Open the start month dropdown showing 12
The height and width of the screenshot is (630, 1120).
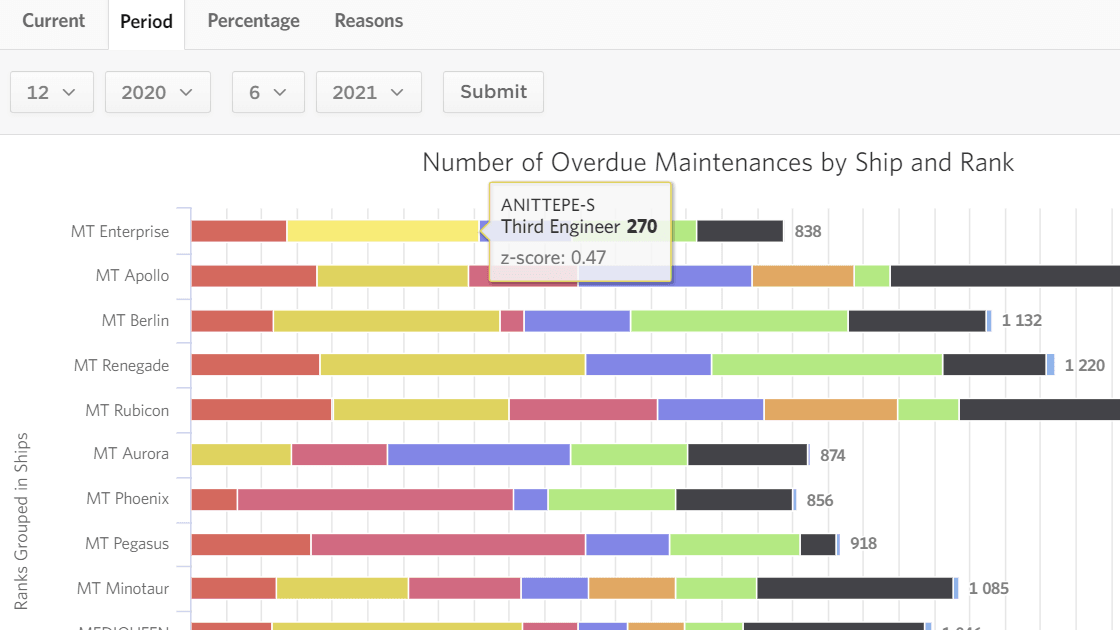pos(52,92)
